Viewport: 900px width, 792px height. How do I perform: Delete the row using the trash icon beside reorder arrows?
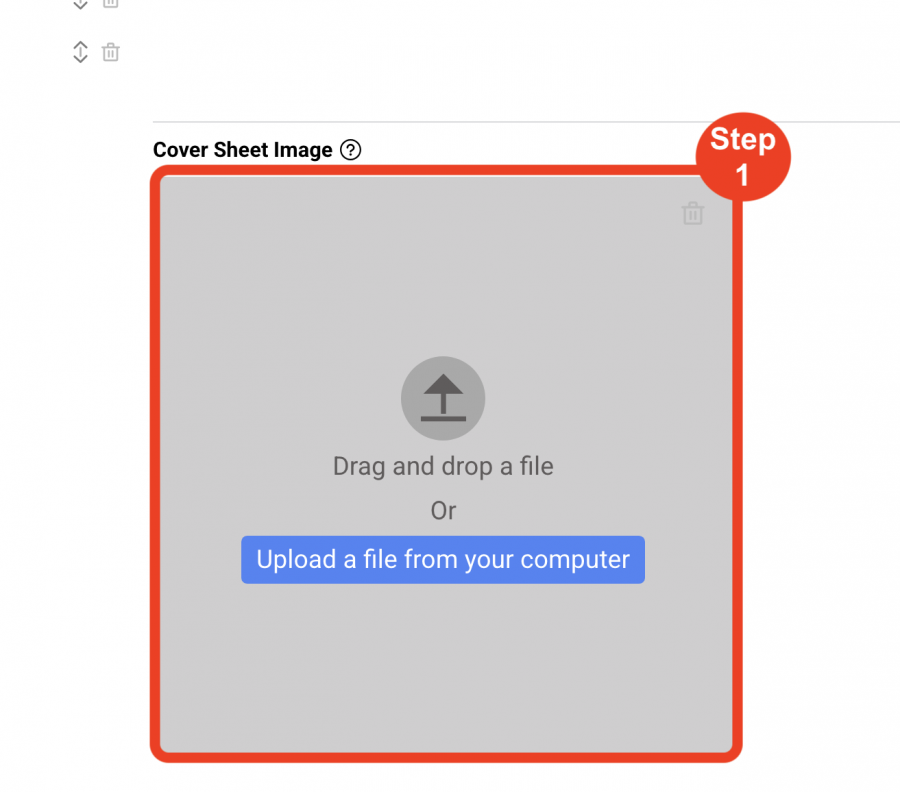pos(111,52)
